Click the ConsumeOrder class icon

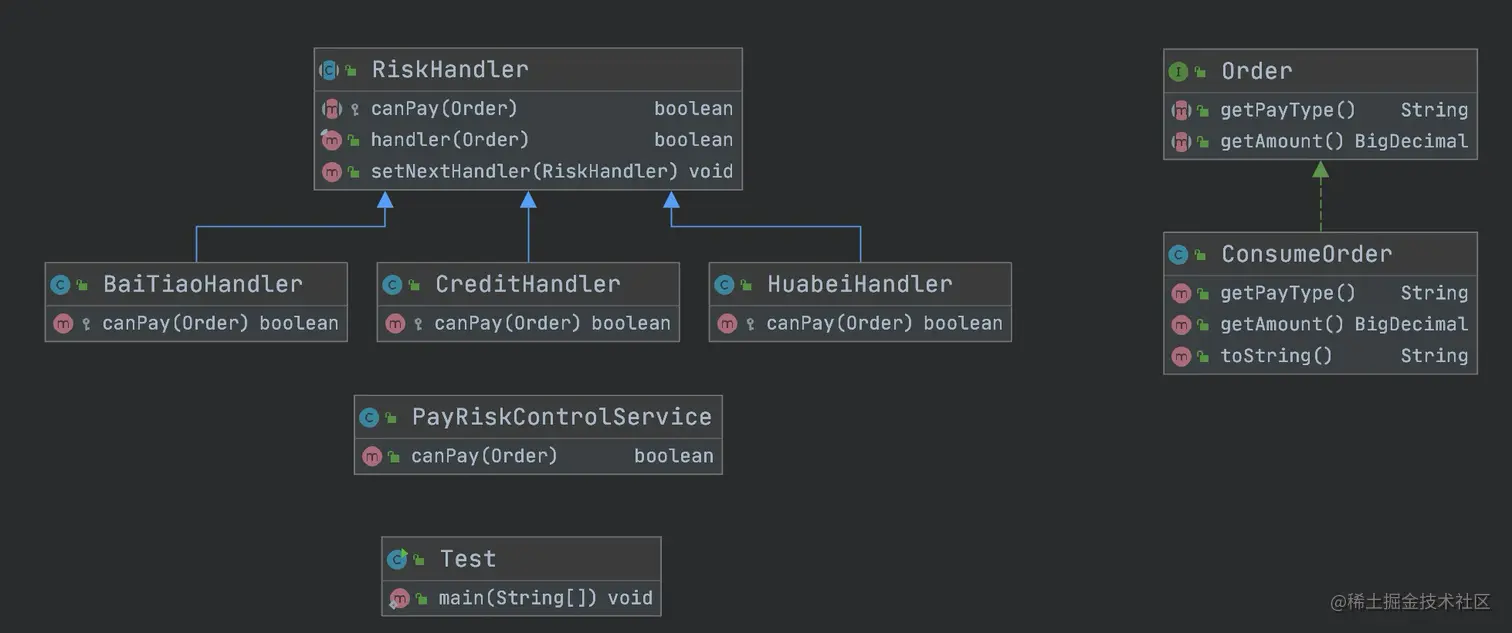[x=1179, y=255]
